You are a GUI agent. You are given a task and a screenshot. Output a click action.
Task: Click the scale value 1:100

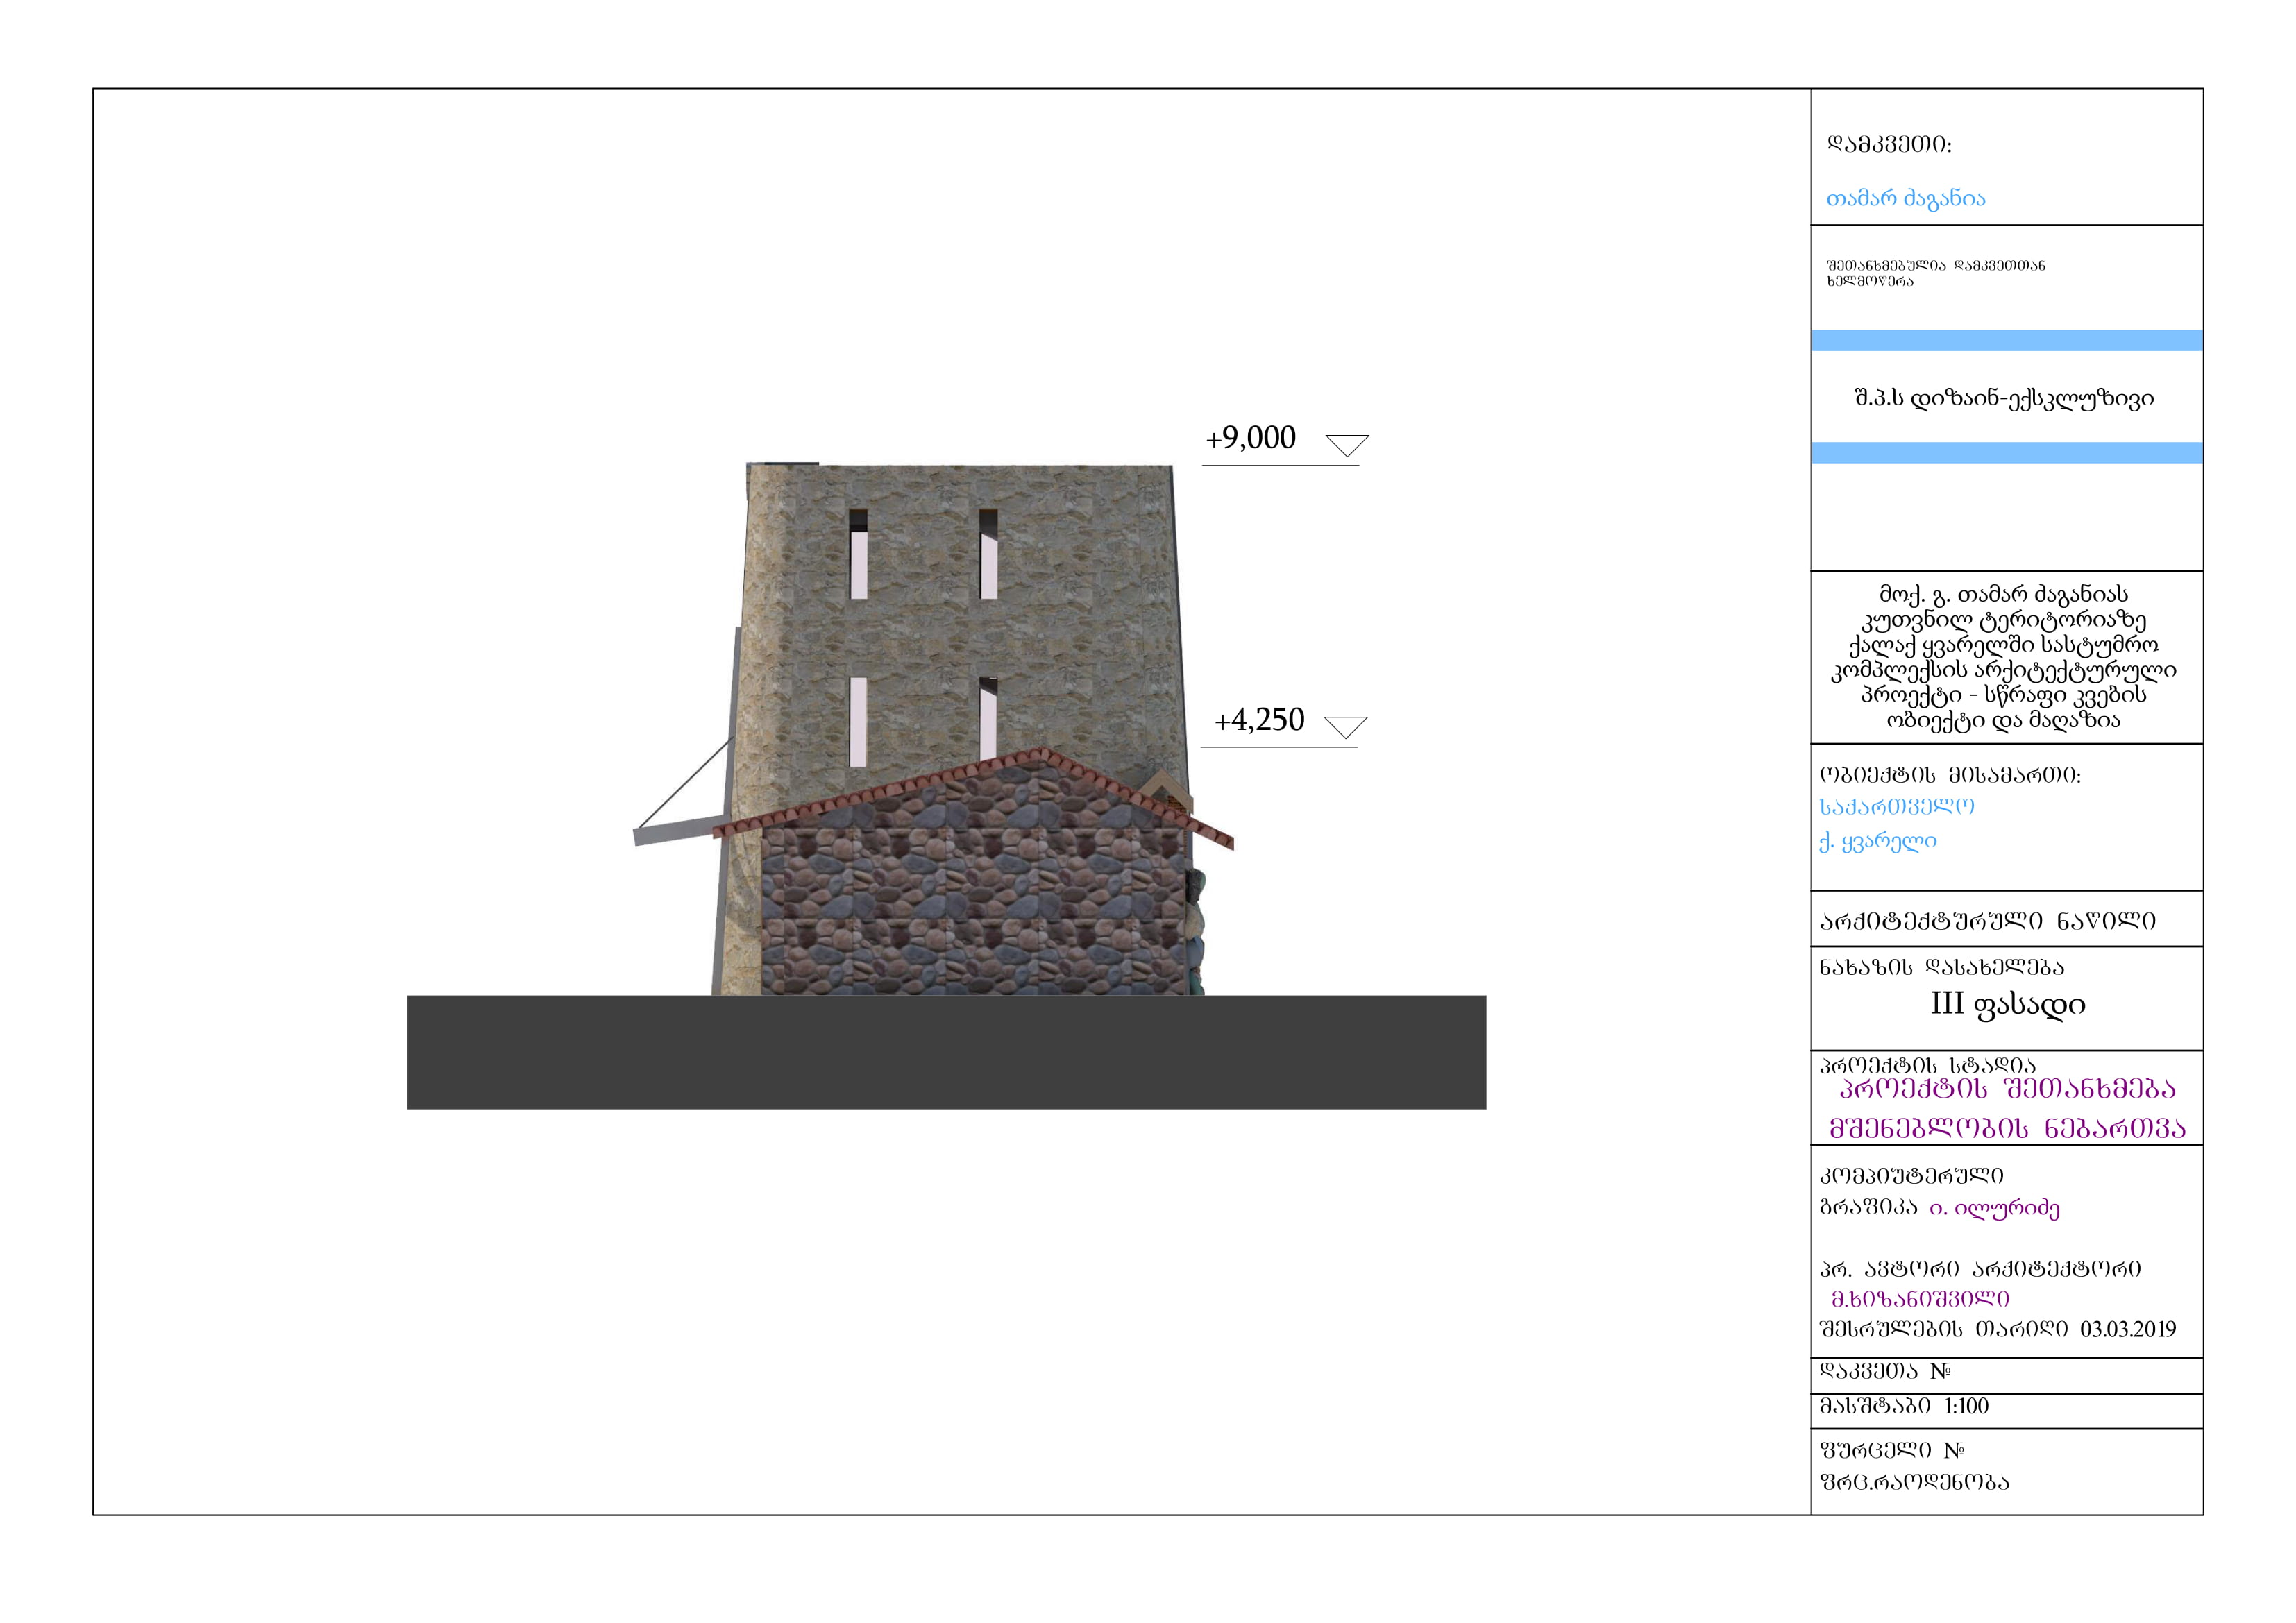[1966, 1406]
